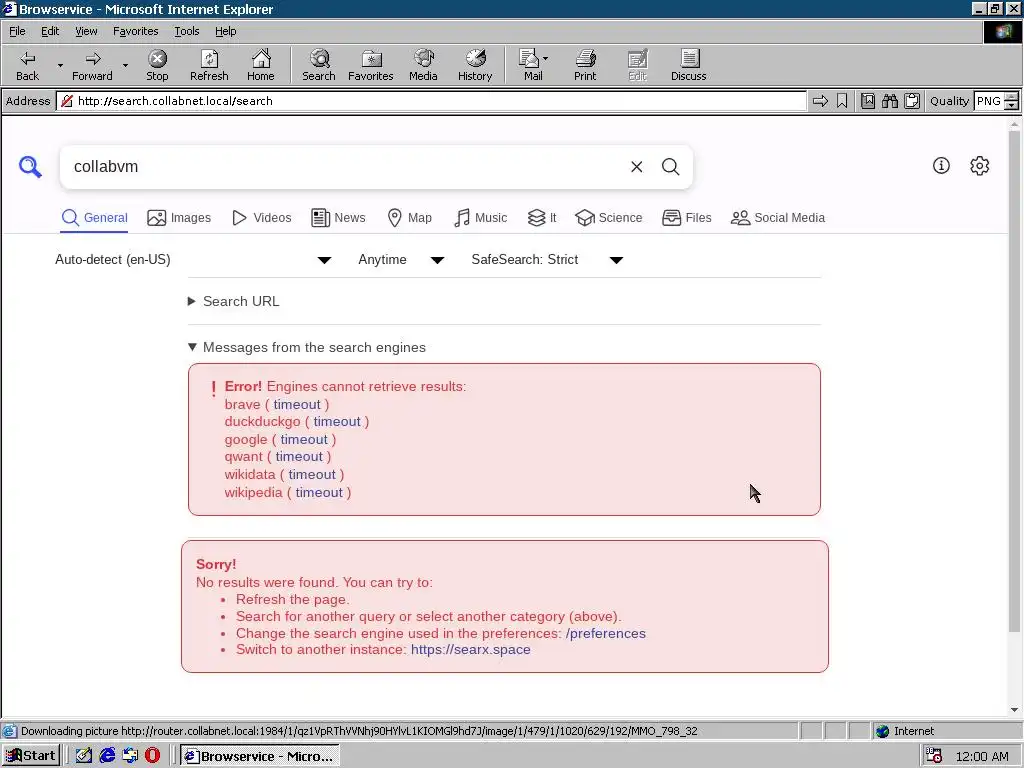1024x768 pixels.
Task: Clear the search query with X
Action: [637, 167]
